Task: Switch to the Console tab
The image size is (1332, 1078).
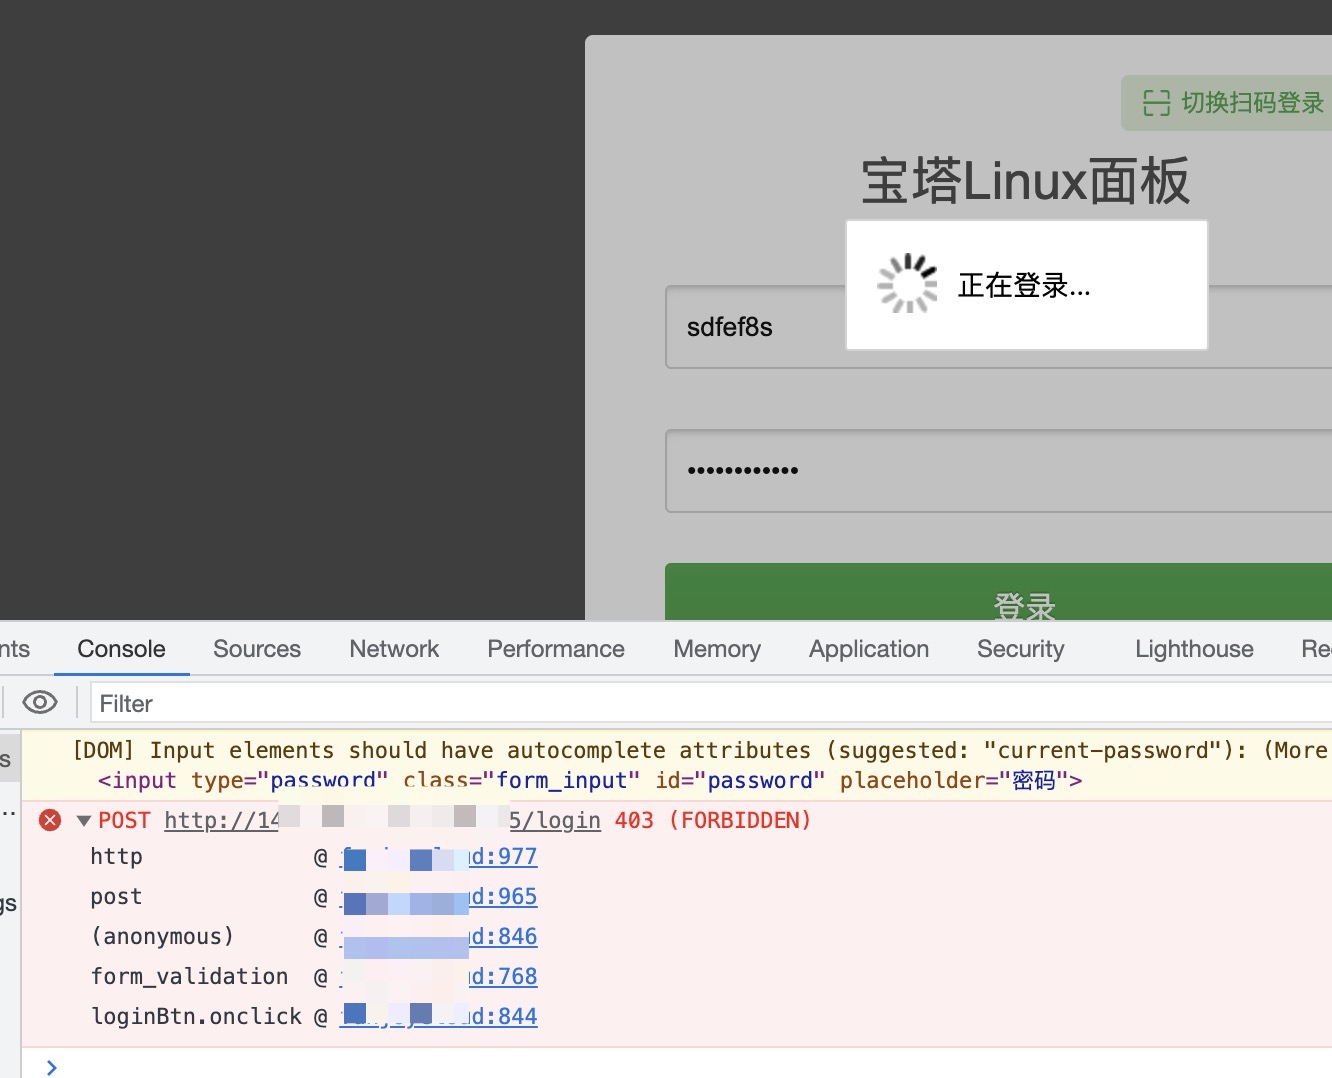Action: [121, 649]
